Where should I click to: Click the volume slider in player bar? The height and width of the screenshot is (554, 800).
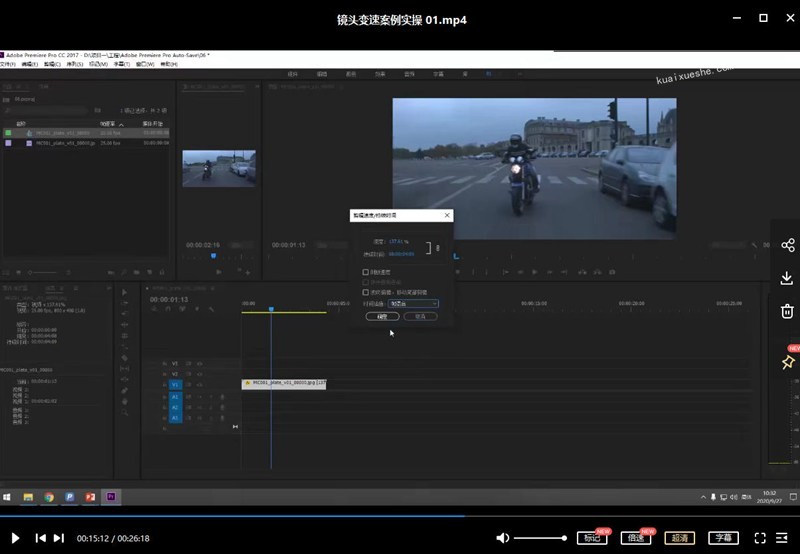click(x=540, y=538)
